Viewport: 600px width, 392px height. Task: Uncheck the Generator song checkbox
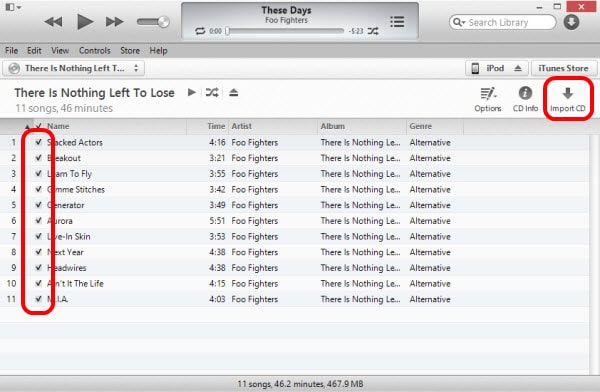(x=38, y=205)
